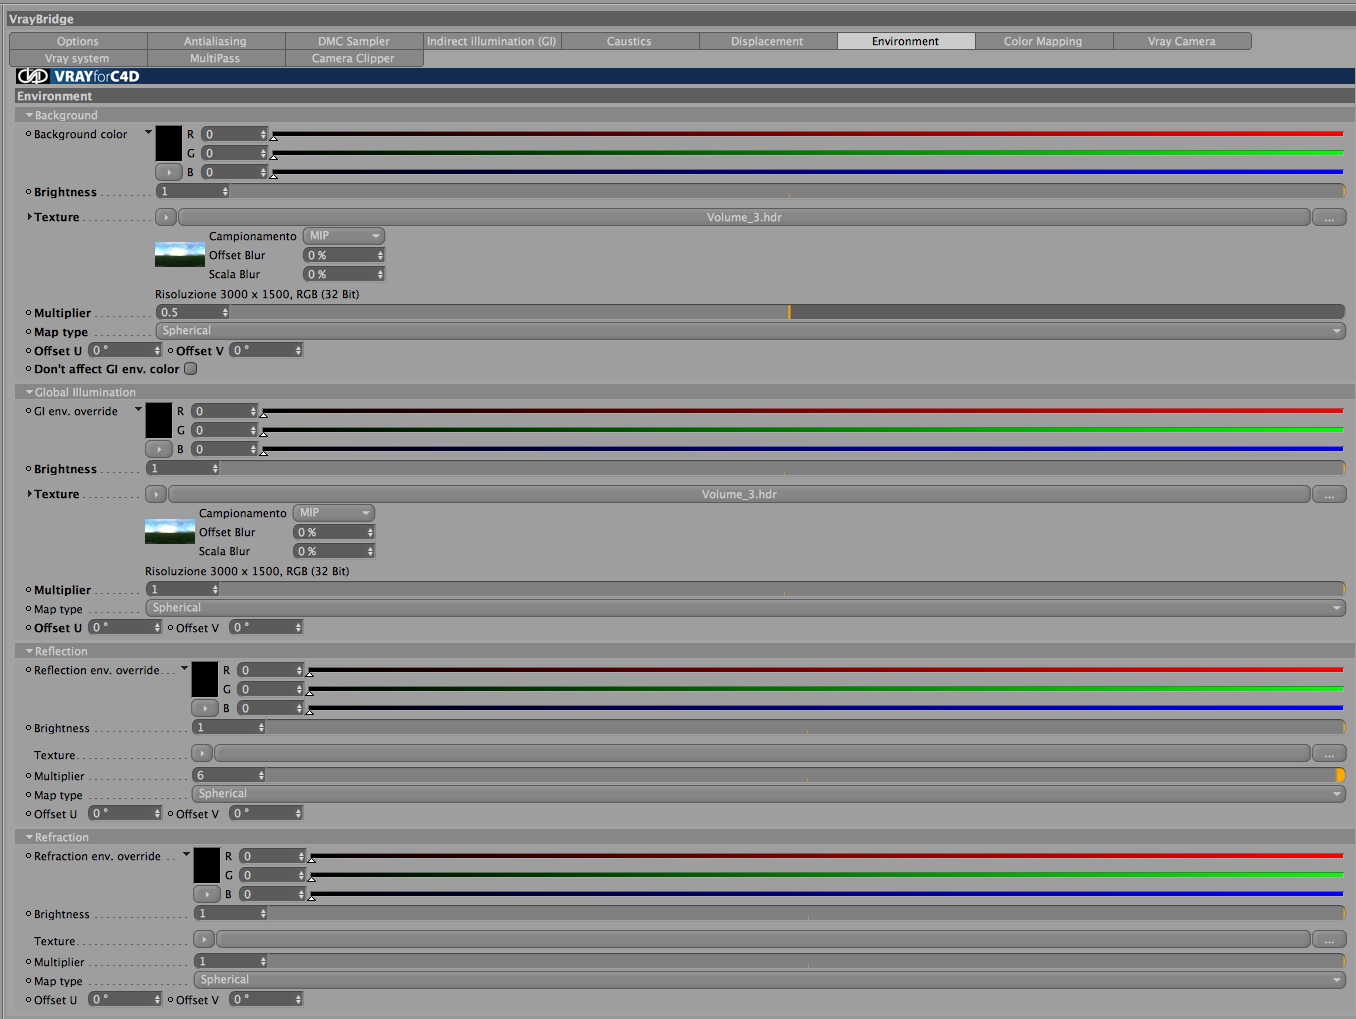
Task: Toggle the animation dot beside Reflection env. override
Action: tap(28, 669)
